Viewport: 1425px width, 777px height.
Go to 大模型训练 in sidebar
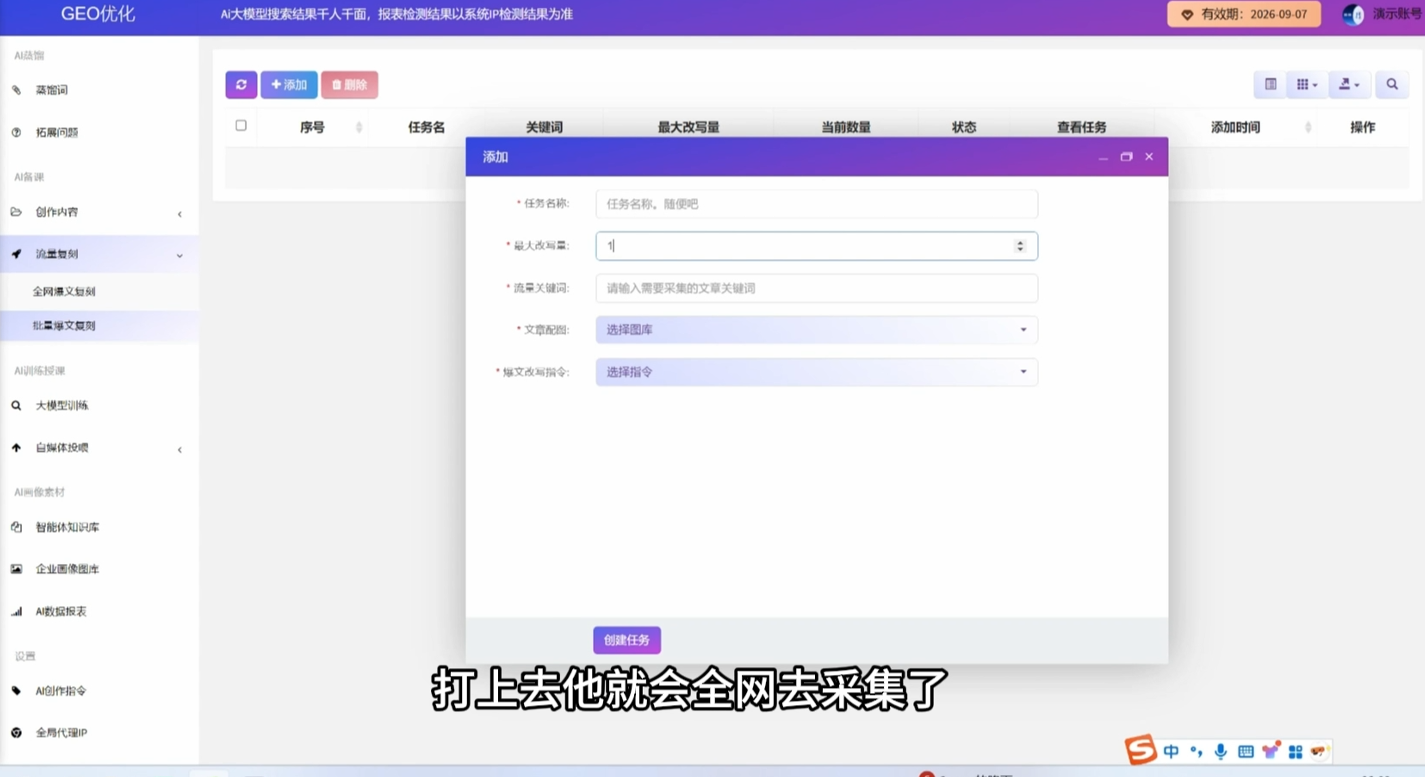pos(62,406)
